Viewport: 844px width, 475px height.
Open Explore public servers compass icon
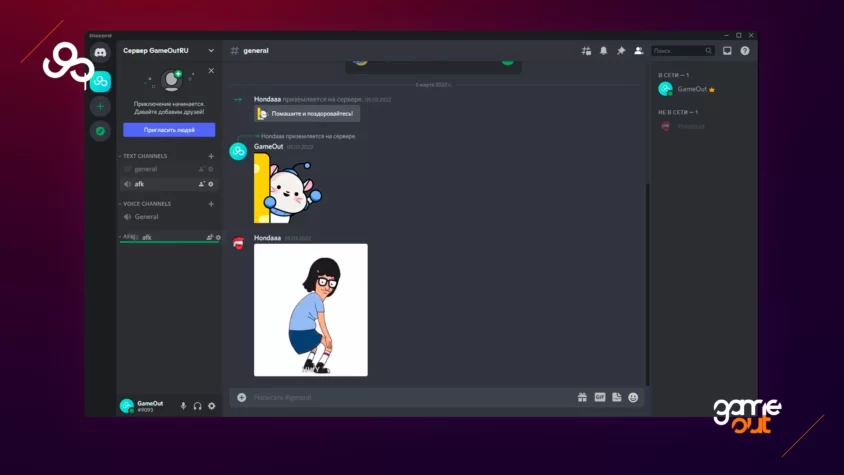[100, 131]
